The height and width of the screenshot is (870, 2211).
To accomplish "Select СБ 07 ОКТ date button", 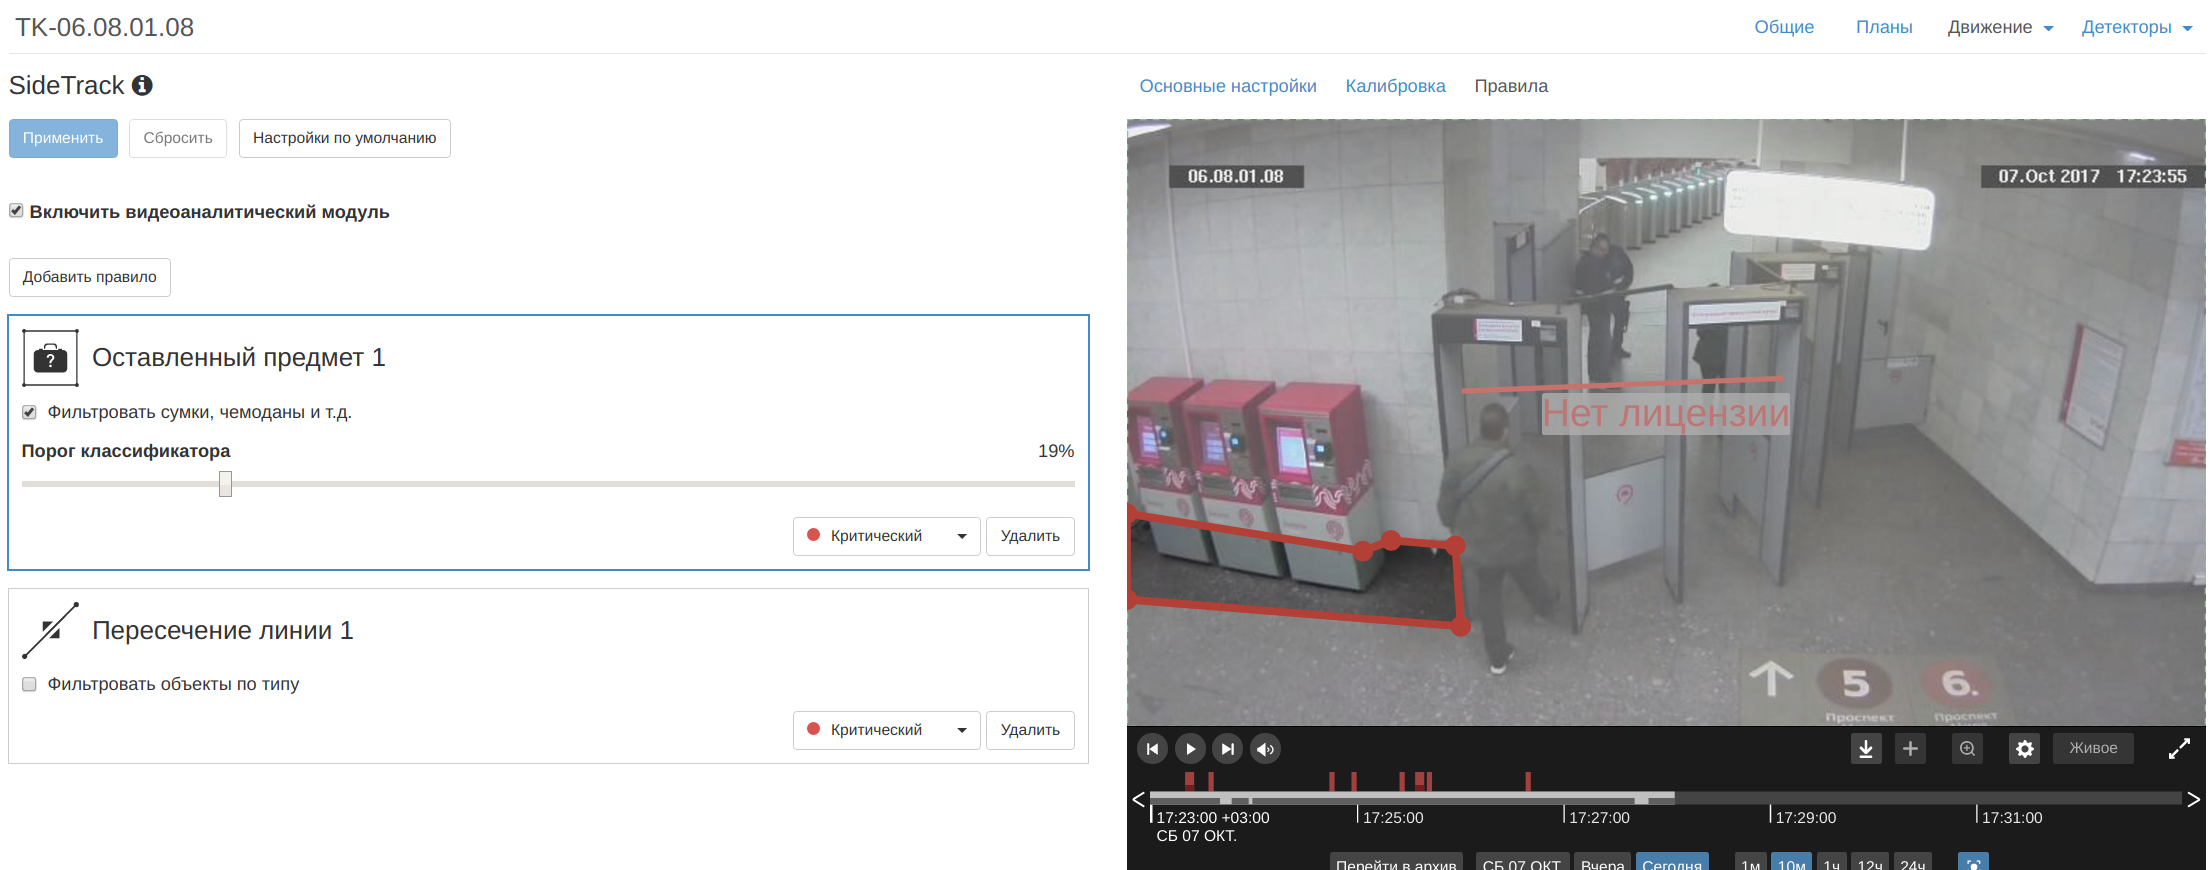I will [1521, 863].
